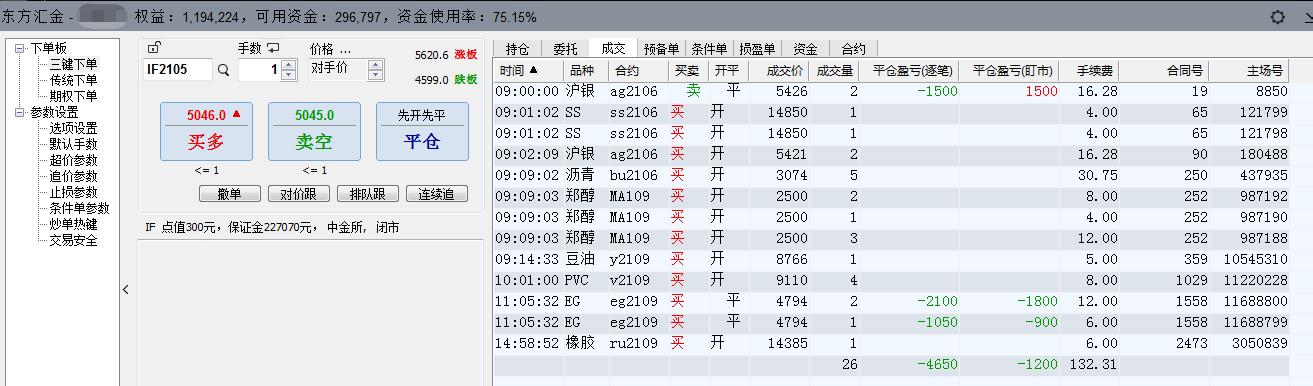
Task: Open the settings gear icon
Action: (1277, 17)
